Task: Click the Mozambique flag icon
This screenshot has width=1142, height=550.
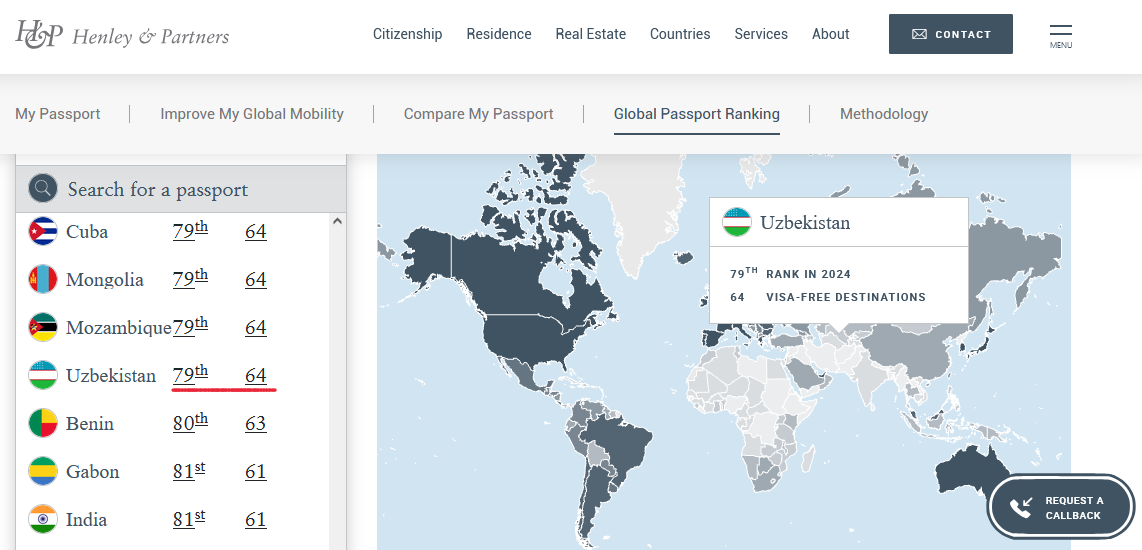Action: (43, 328)
